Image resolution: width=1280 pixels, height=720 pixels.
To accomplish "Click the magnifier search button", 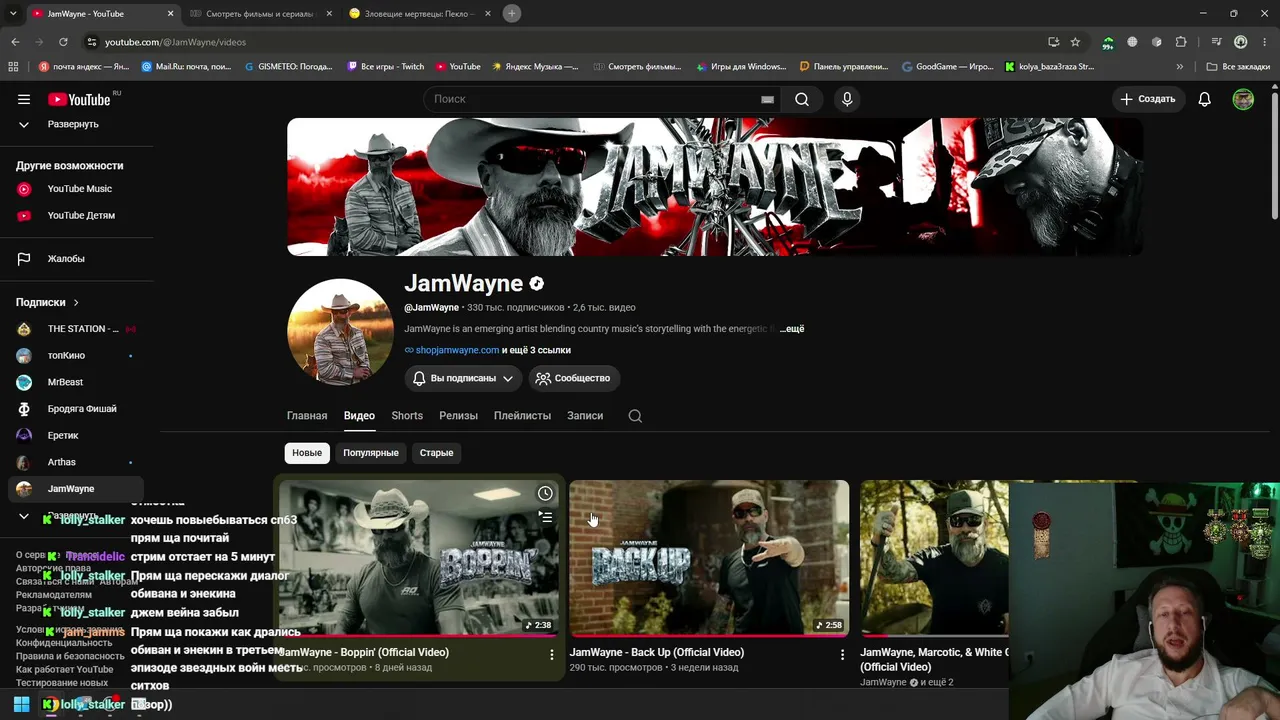I will pyautogui.click(x=802, y=99).
